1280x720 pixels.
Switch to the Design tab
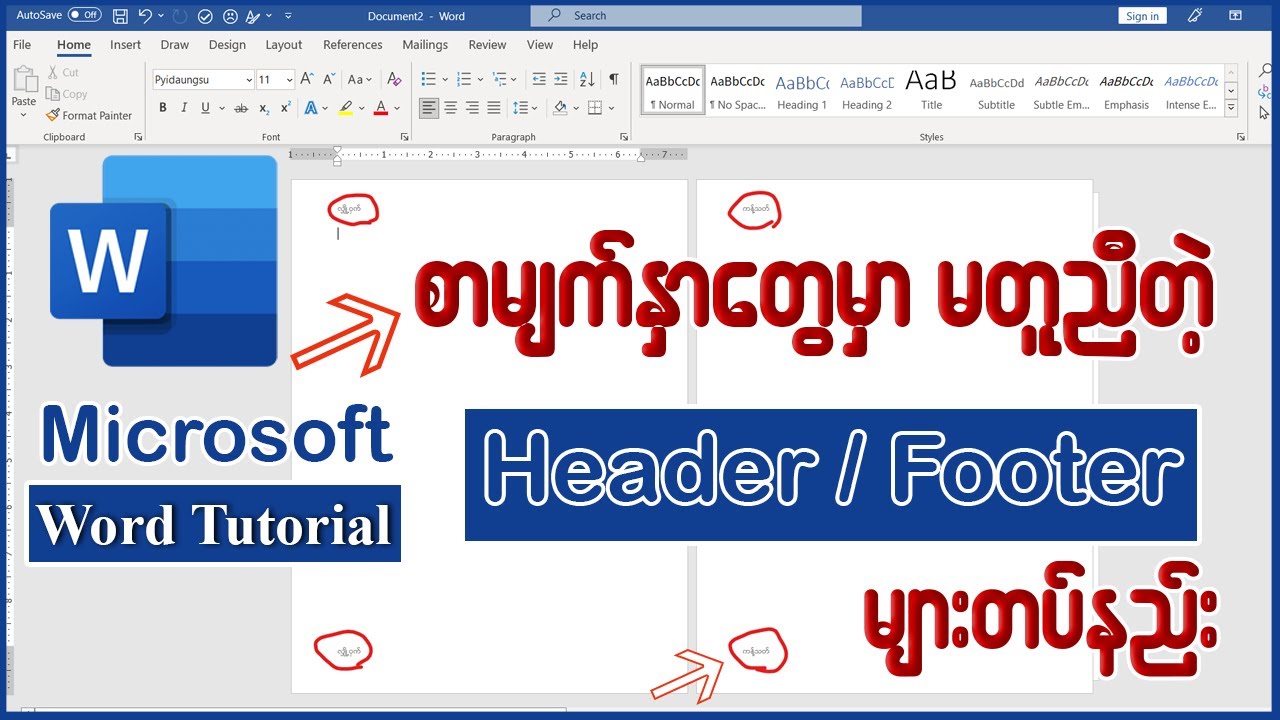tap(227, 45)
